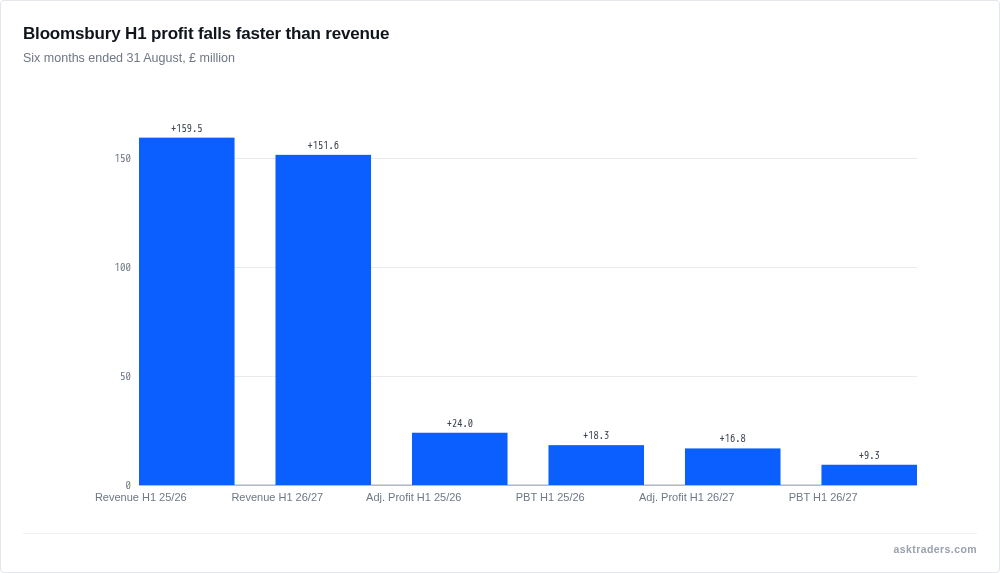1000x573 pixels.
Task: Click the 150 y-axis tick label
Action: click(x=123, y=158)
